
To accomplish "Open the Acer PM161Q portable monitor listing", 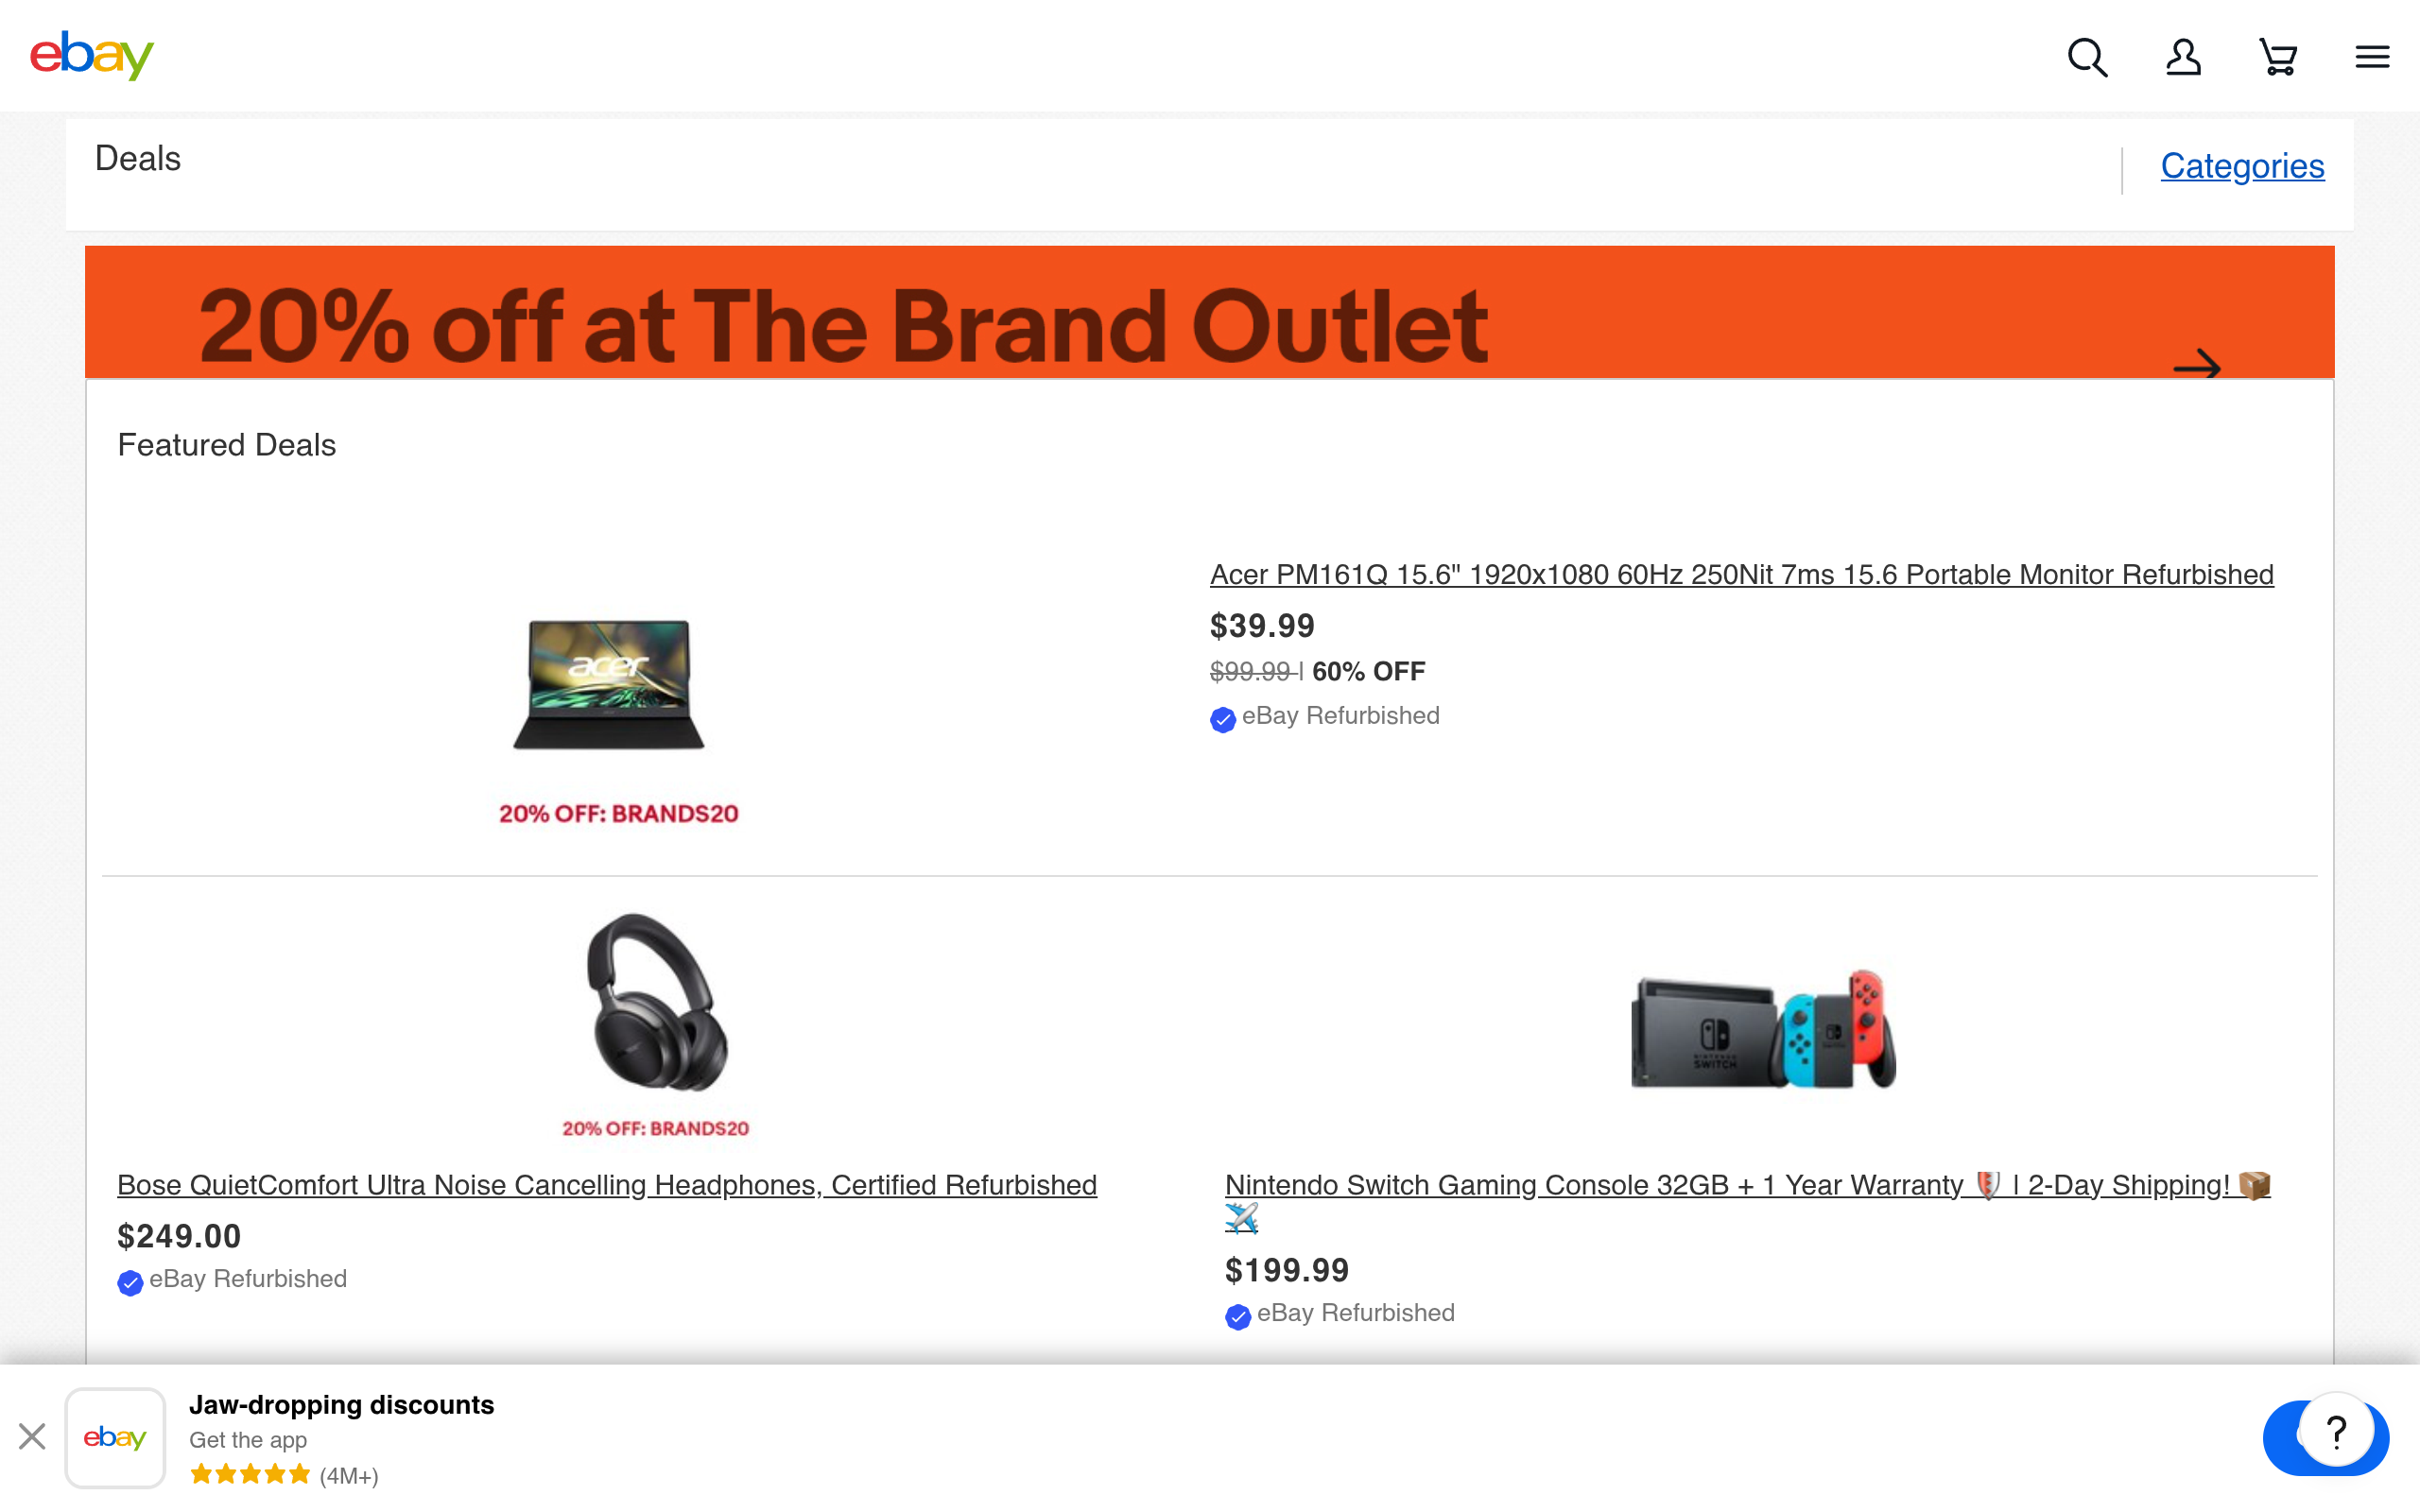I will pos(1741,575).
